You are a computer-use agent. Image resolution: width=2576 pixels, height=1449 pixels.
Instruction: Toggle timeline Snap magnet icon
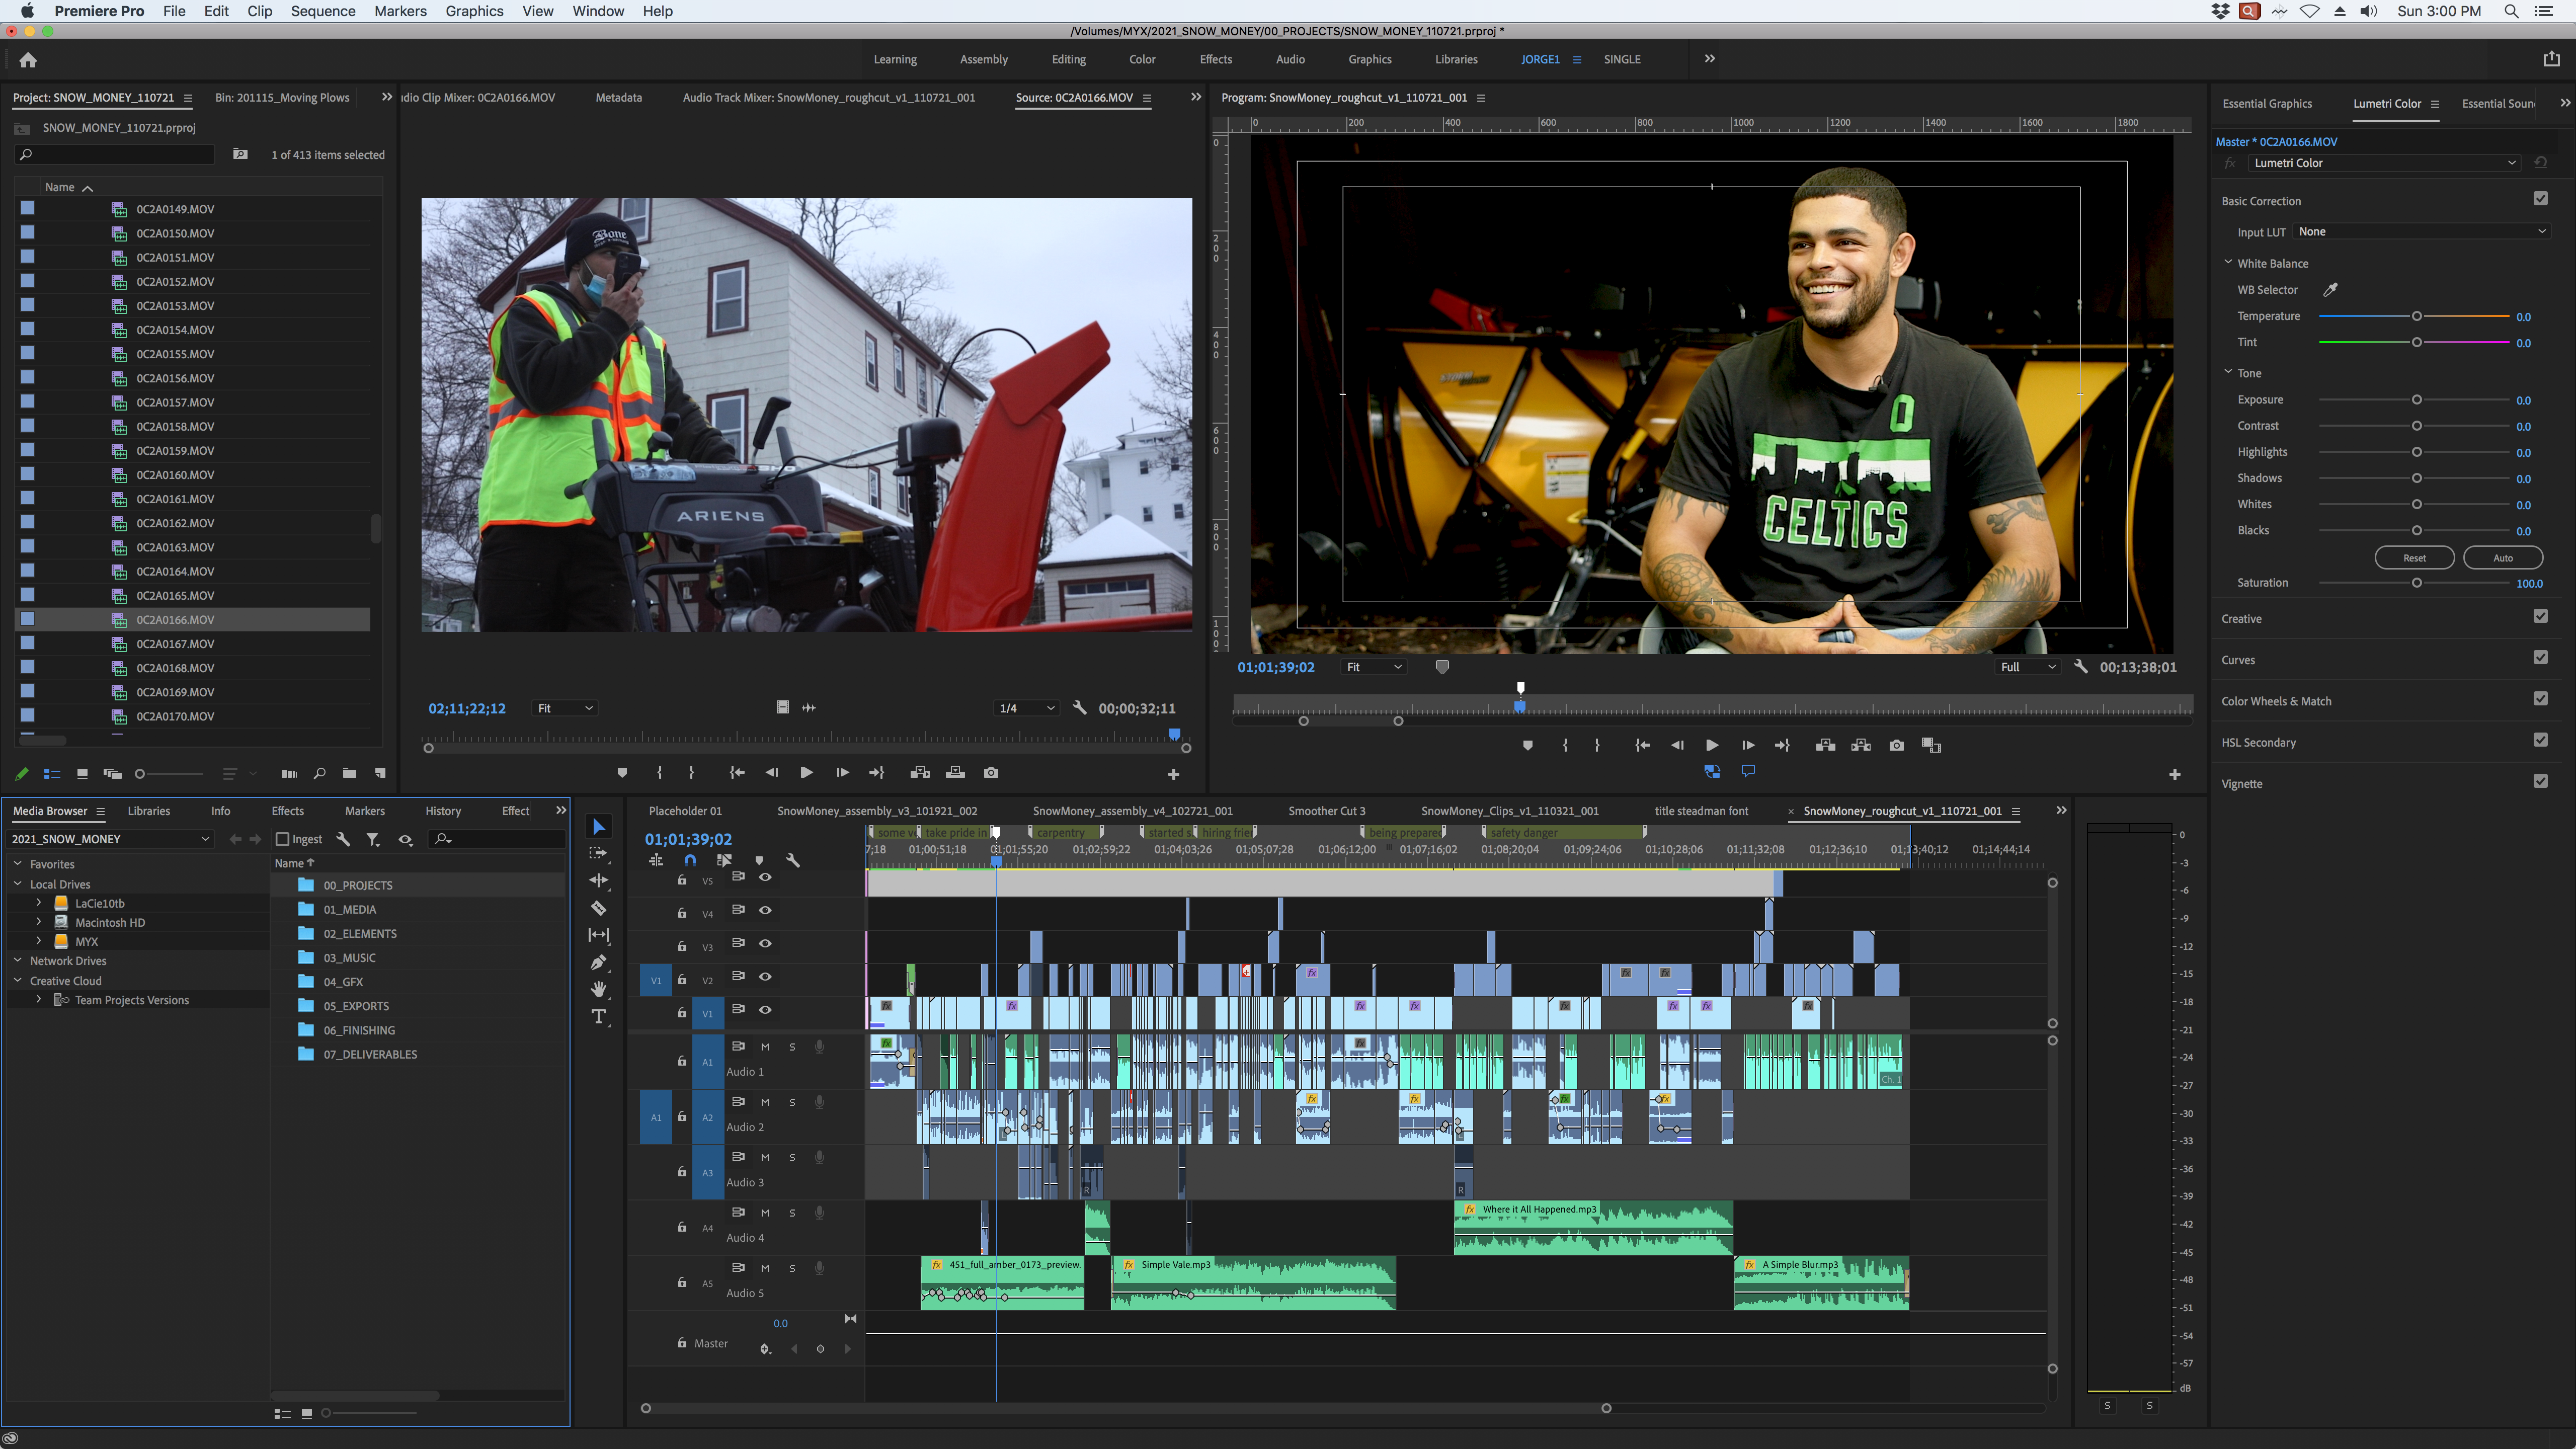[x=690, y=860]
